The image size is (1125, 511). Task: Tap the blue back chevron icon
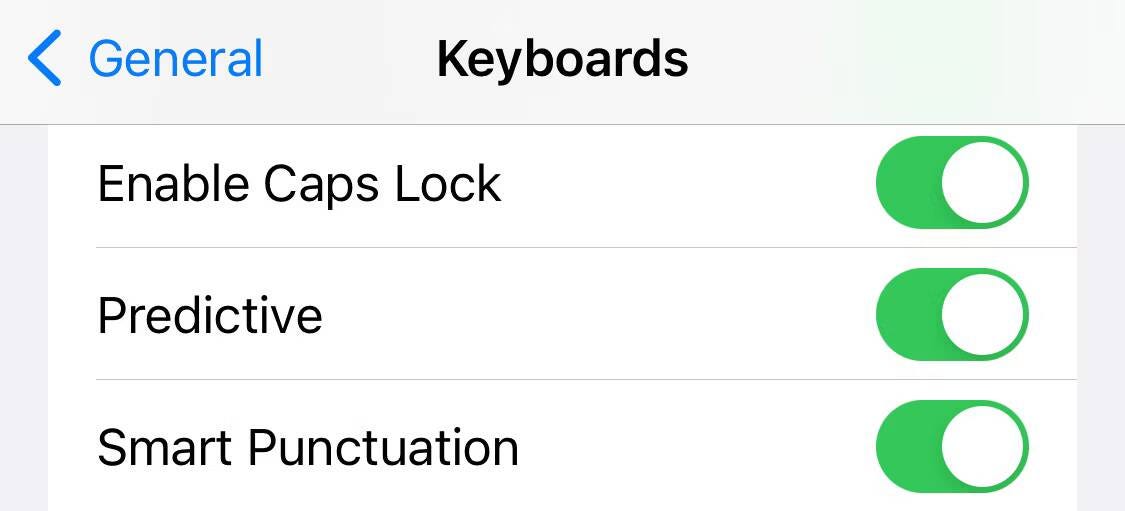(x=44, y=58)
